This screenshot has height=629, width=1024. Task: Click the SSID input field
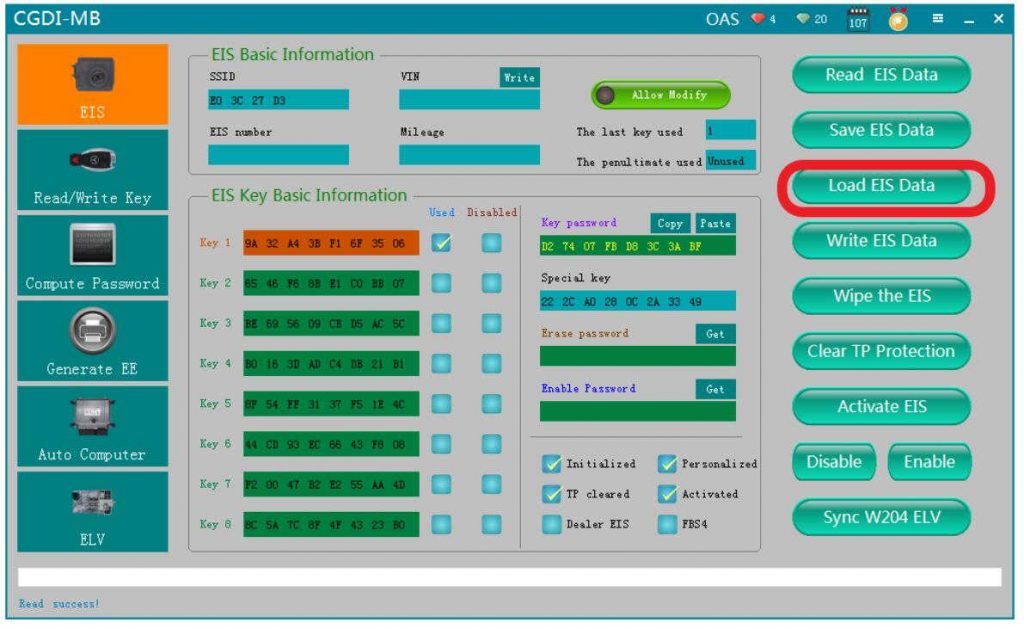tap(278, 100)
